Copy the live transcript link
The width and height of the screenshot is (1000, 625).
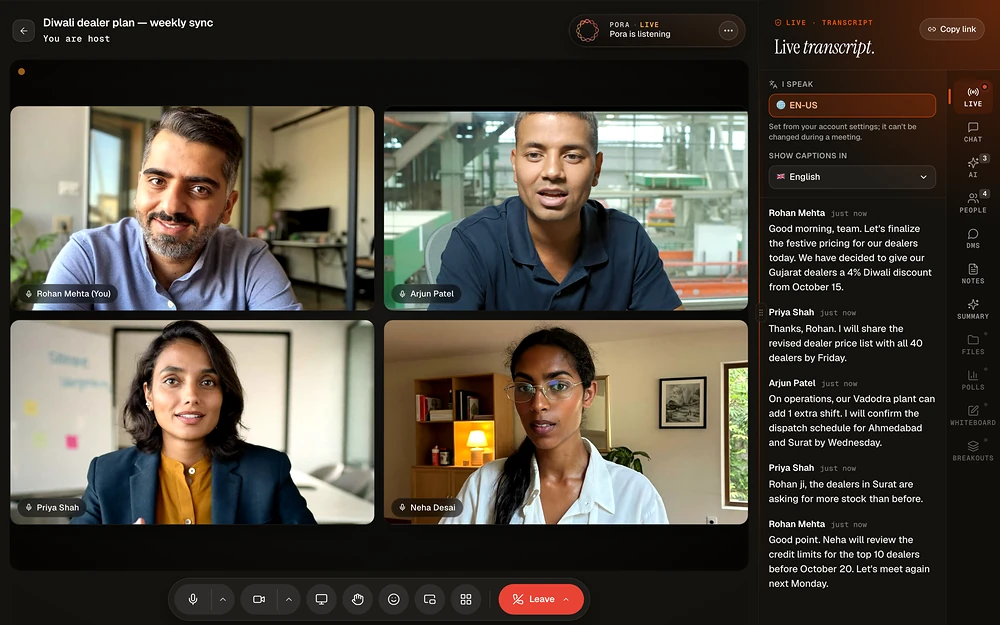click(x=952, y=29)
